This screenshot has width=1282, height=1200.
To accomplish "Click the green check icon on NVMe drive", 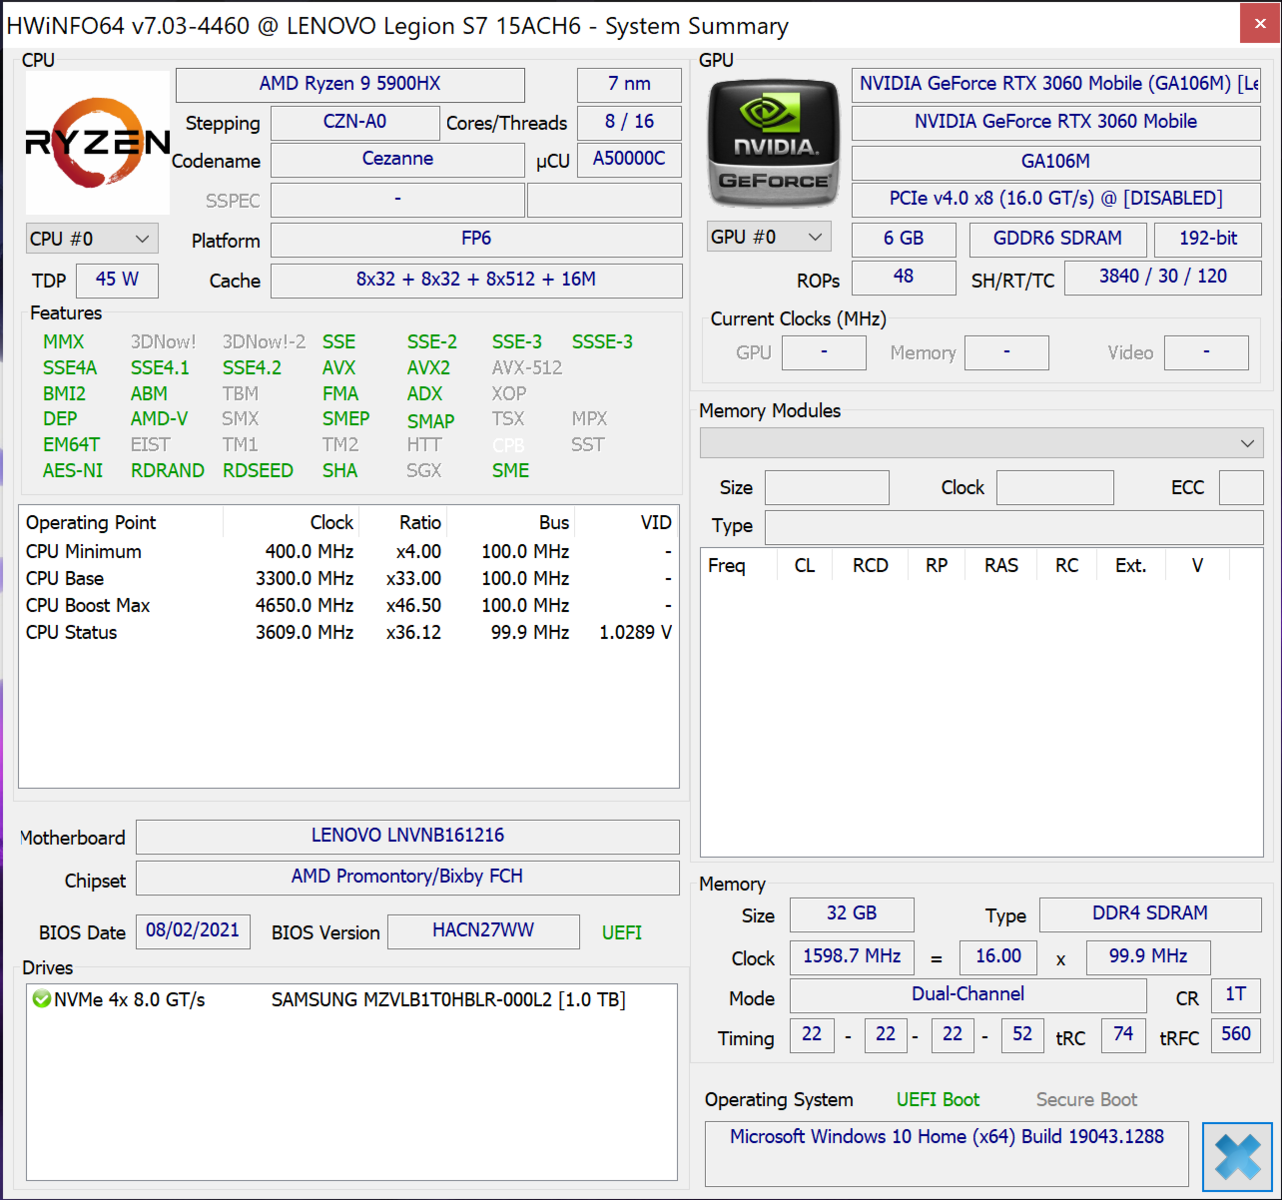I will (x=41, y=999).
